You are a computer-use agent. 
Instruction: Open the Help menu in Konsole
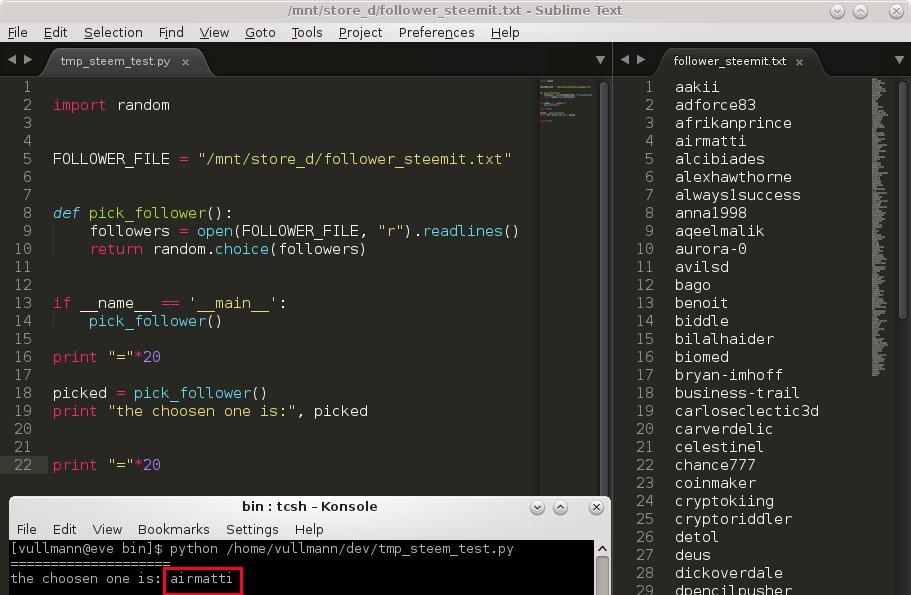309,529
